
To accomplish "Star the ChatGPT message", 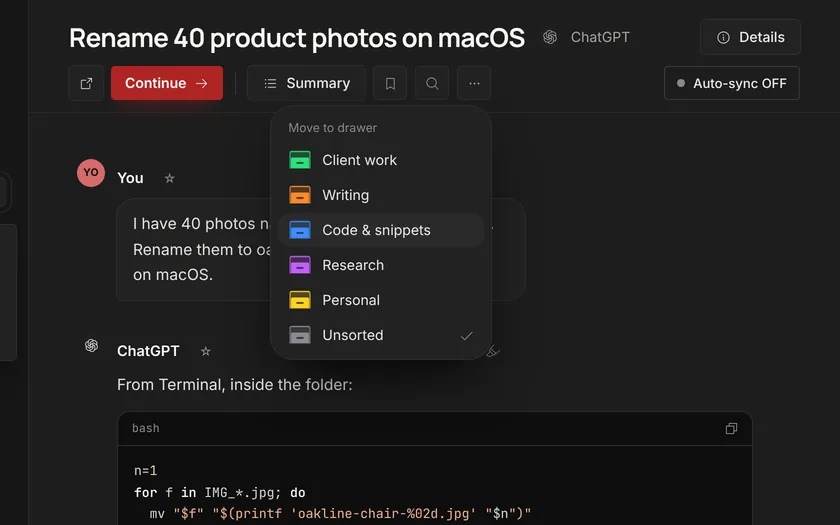I will click(x=205, y=351).
